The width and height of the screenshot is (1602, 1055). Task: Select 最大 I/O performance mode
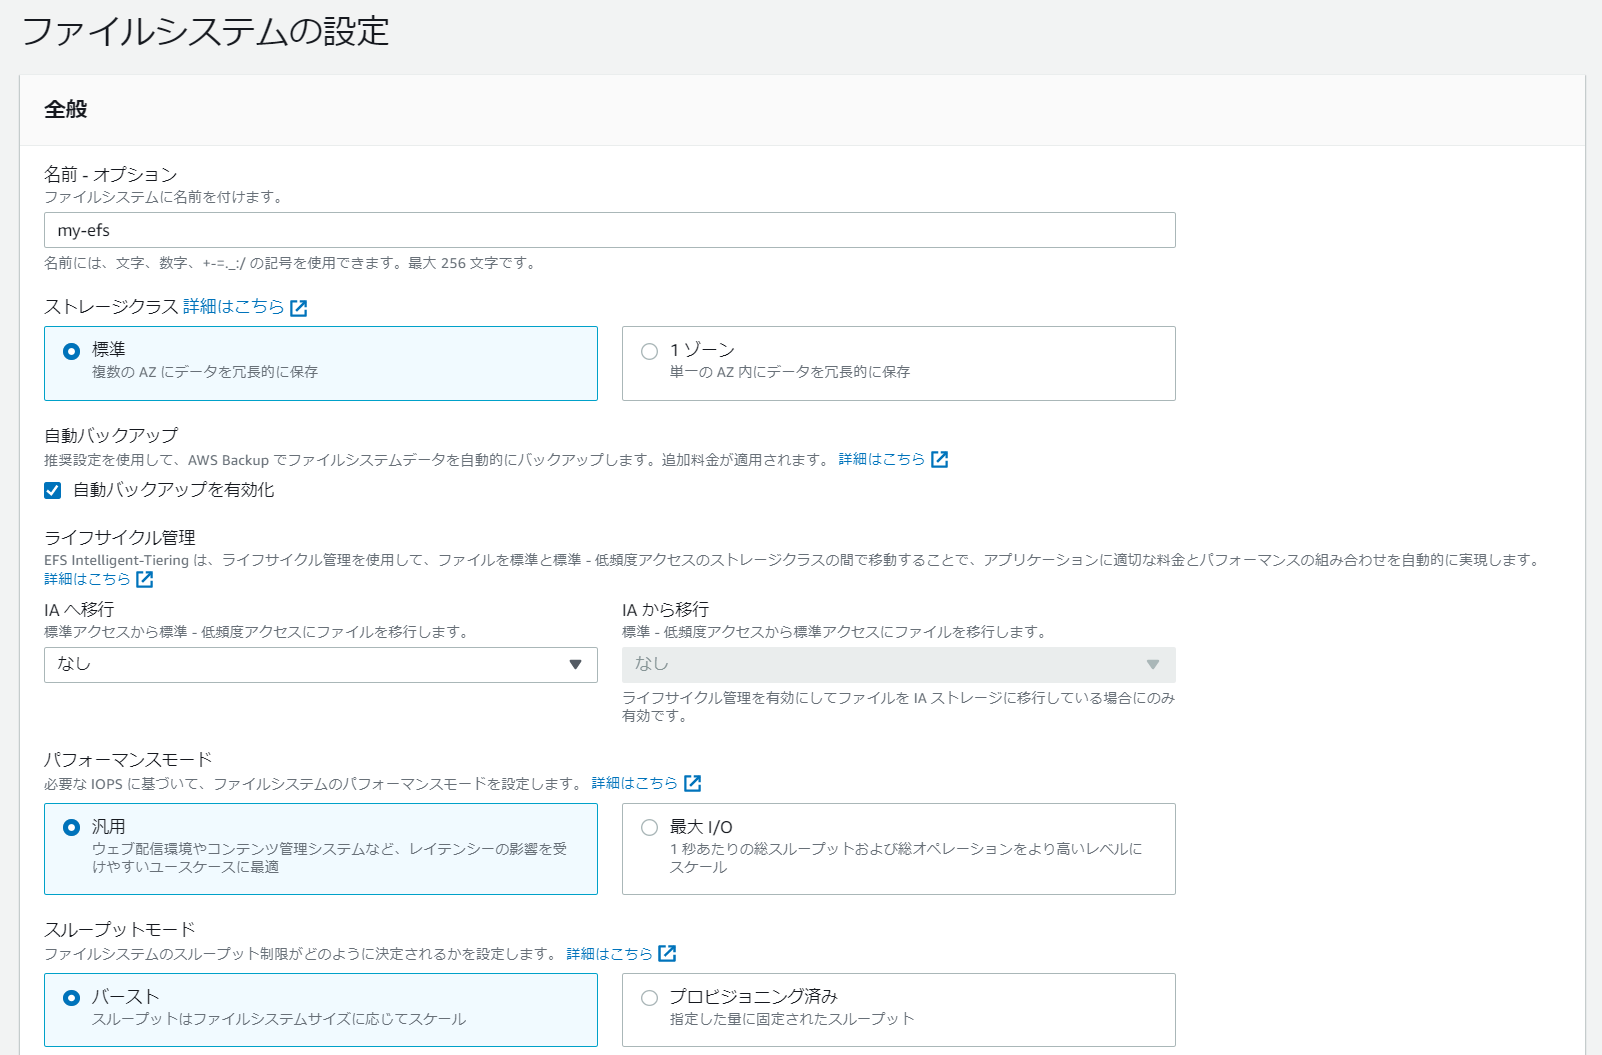click(649, 827)
